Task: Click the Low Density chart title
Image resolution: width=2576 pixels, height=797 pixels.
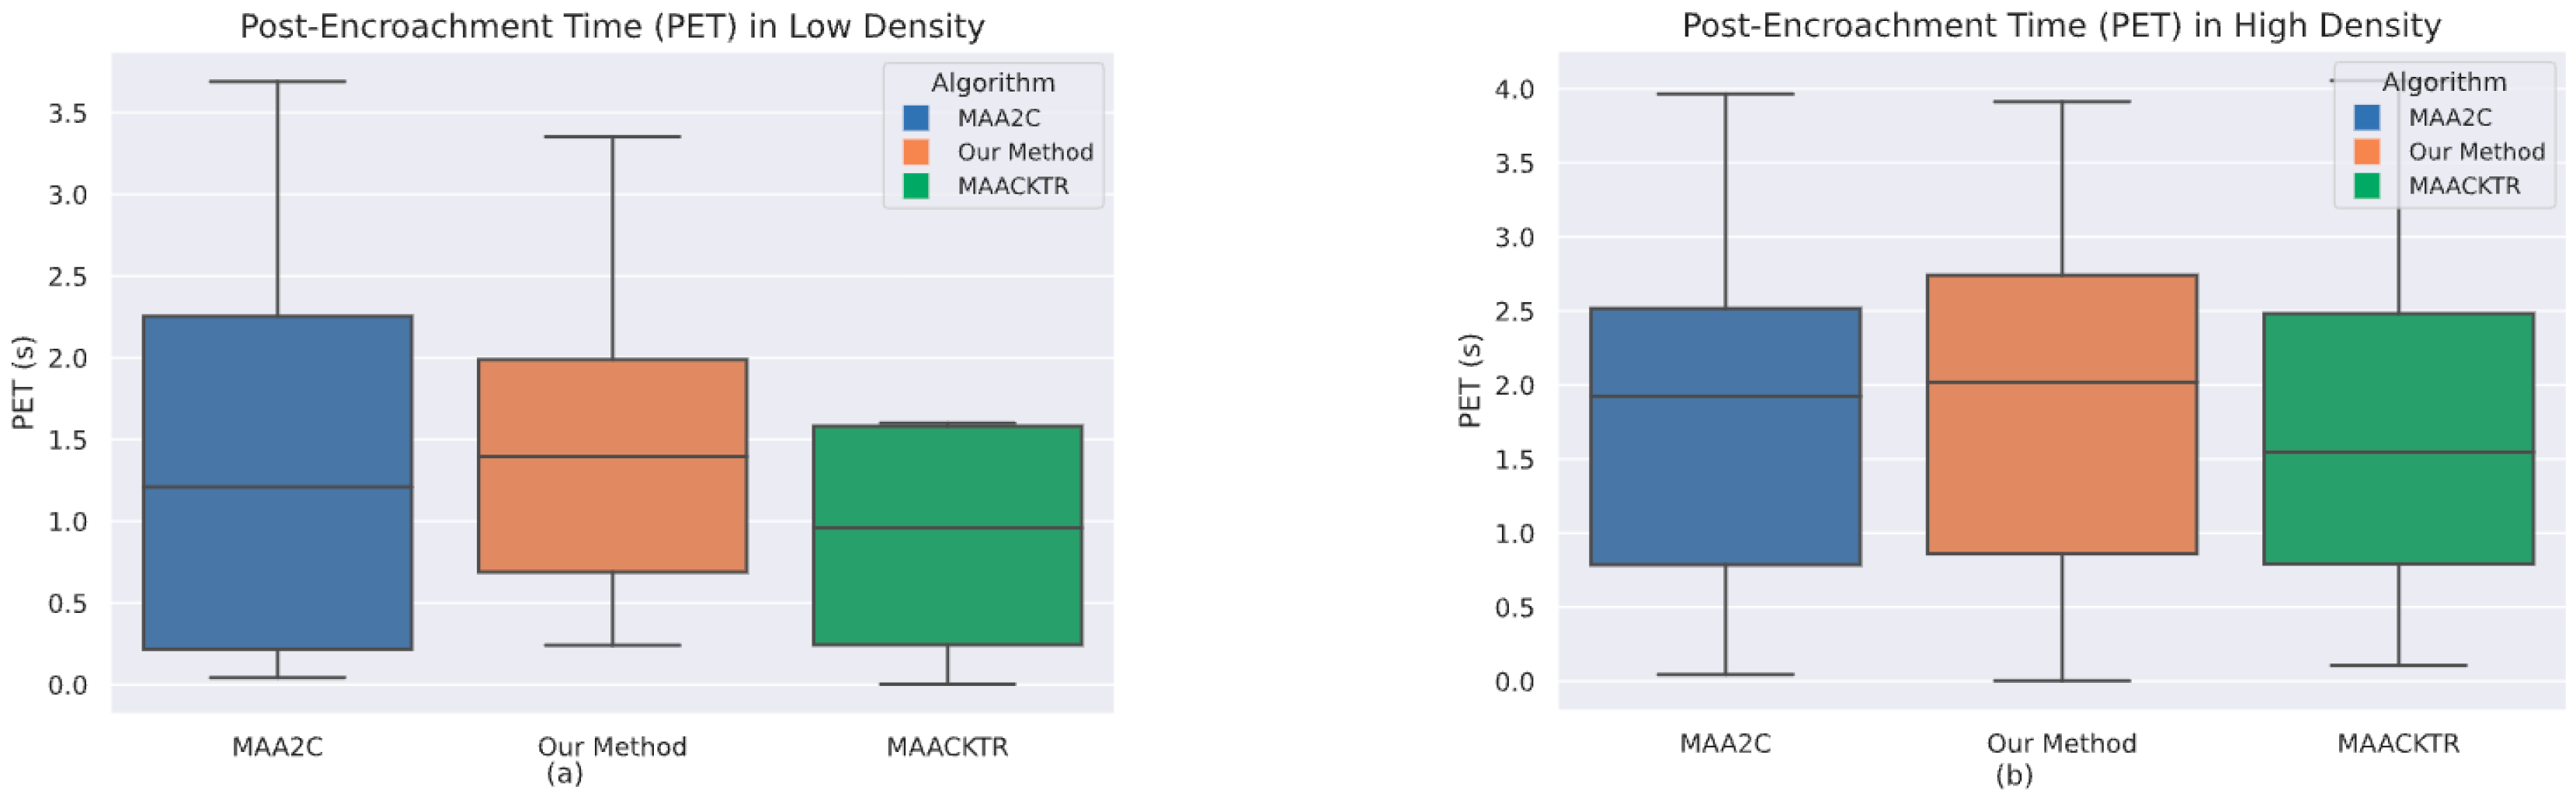Action: click(x=612, y=26)
